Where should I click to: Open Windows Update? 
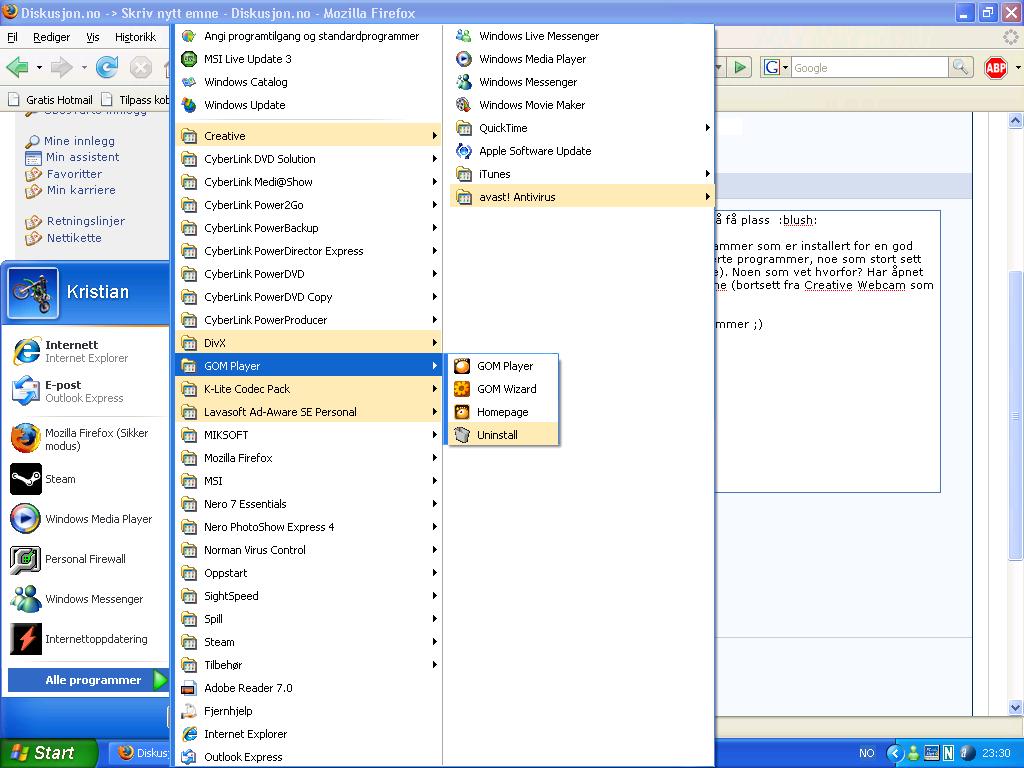[308, 104]
